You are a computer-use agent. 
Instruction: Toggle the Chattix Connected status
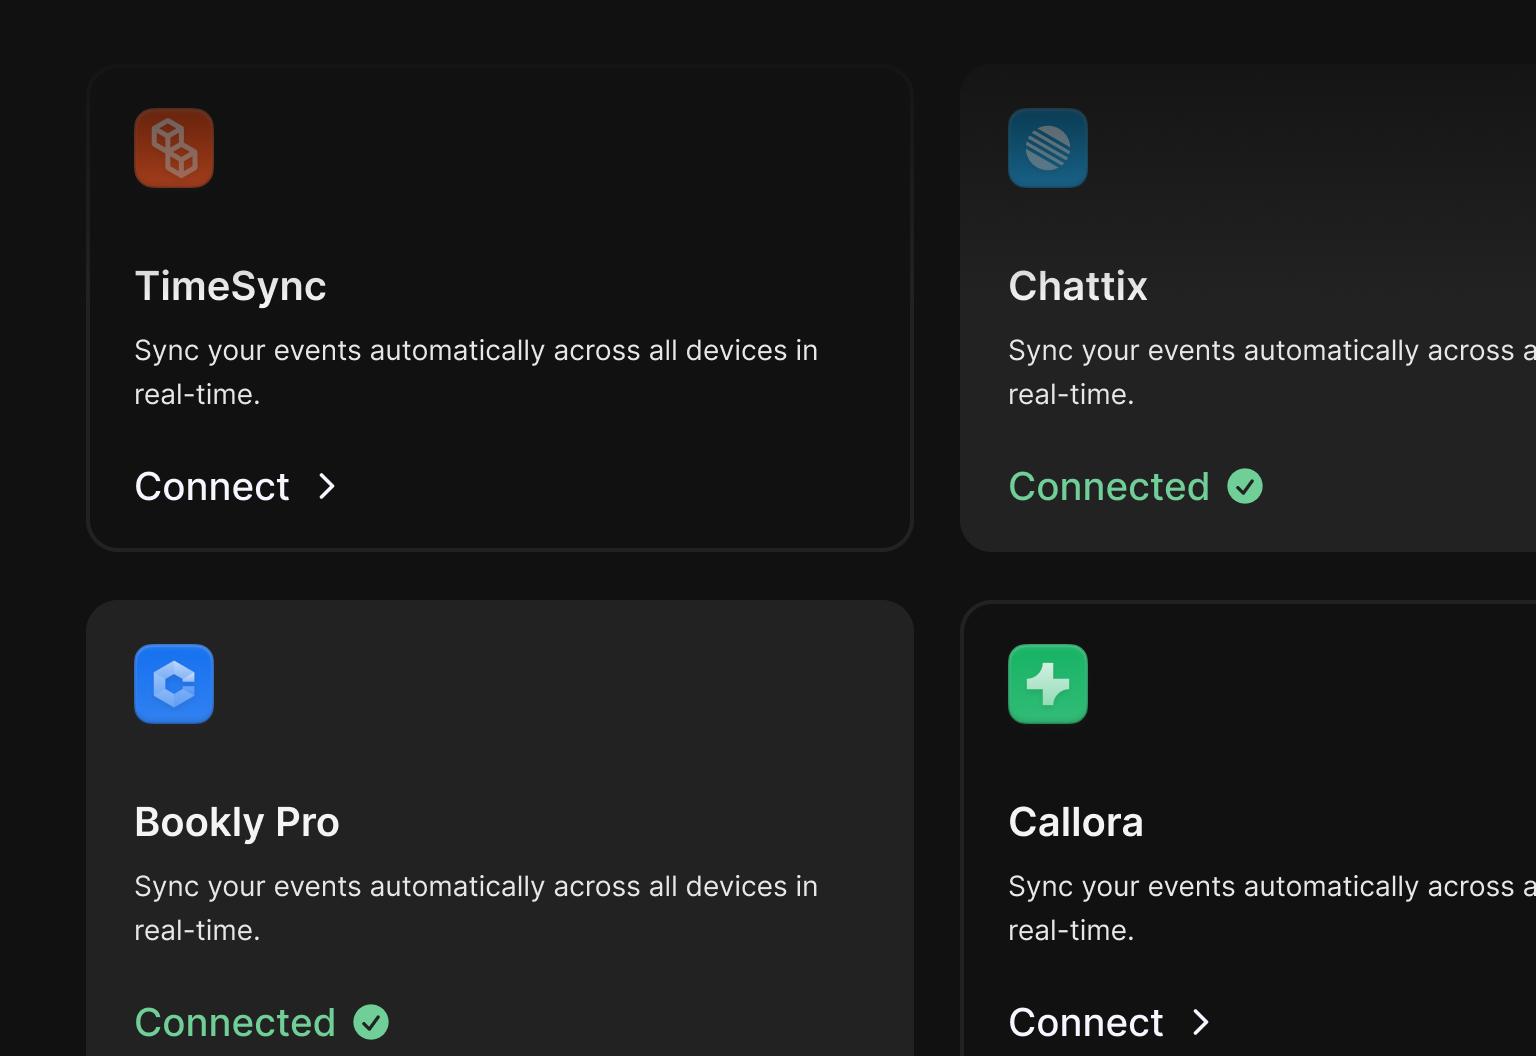coord(1109,487)
